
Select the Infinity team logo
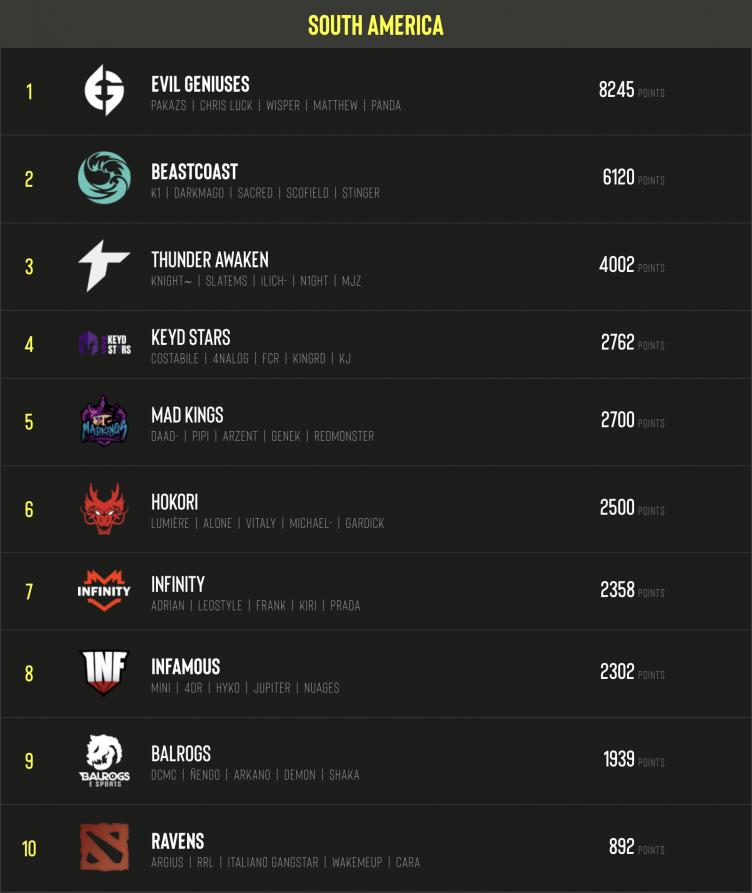coord(104,591)
